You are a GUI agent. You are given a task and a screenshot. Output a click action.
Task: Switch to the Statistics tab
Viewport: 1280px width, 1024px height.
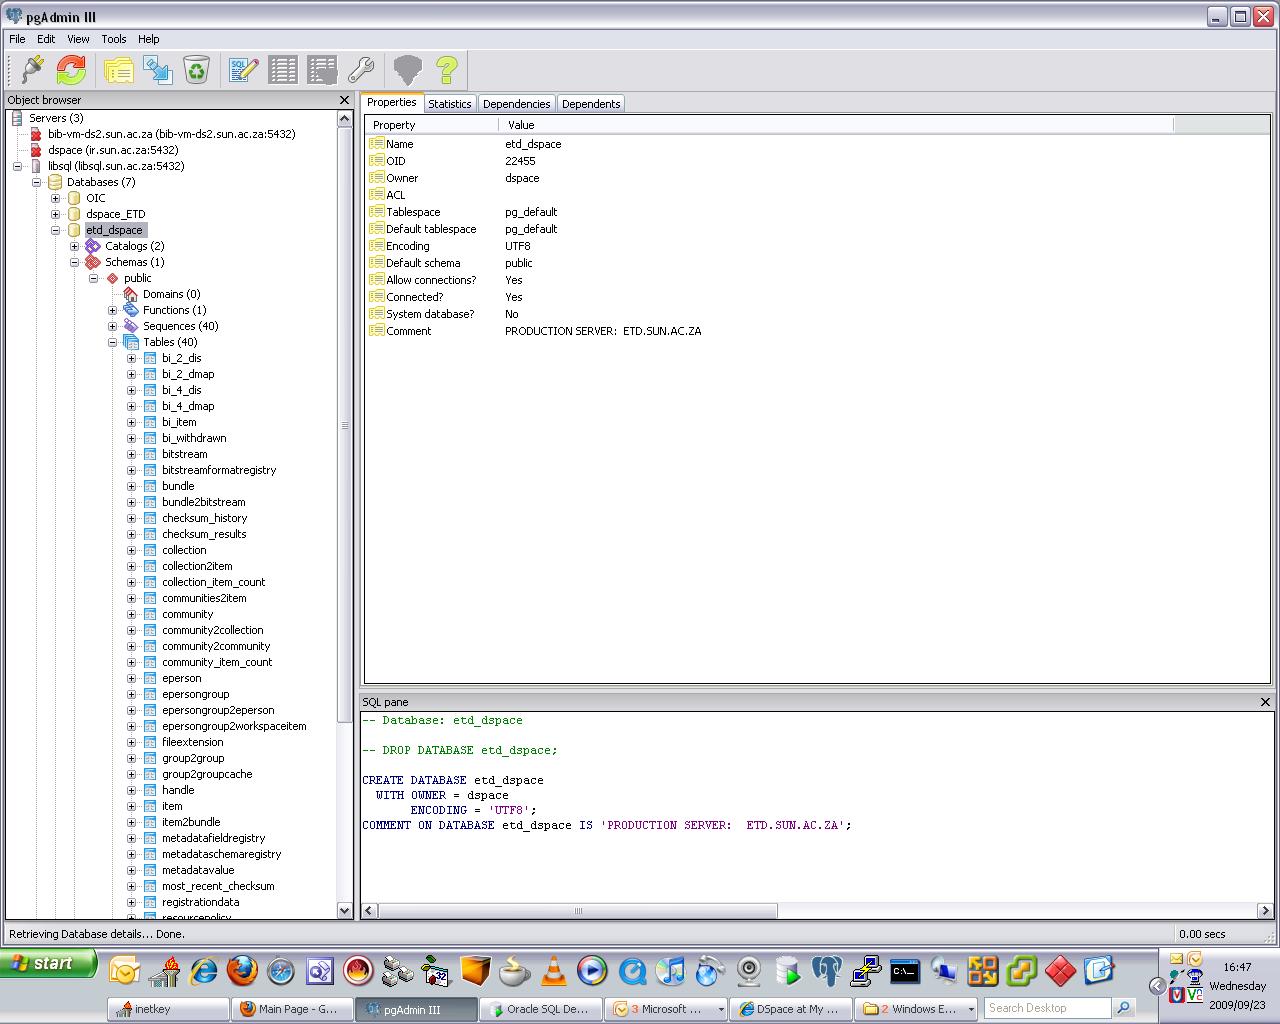[449, 104]
